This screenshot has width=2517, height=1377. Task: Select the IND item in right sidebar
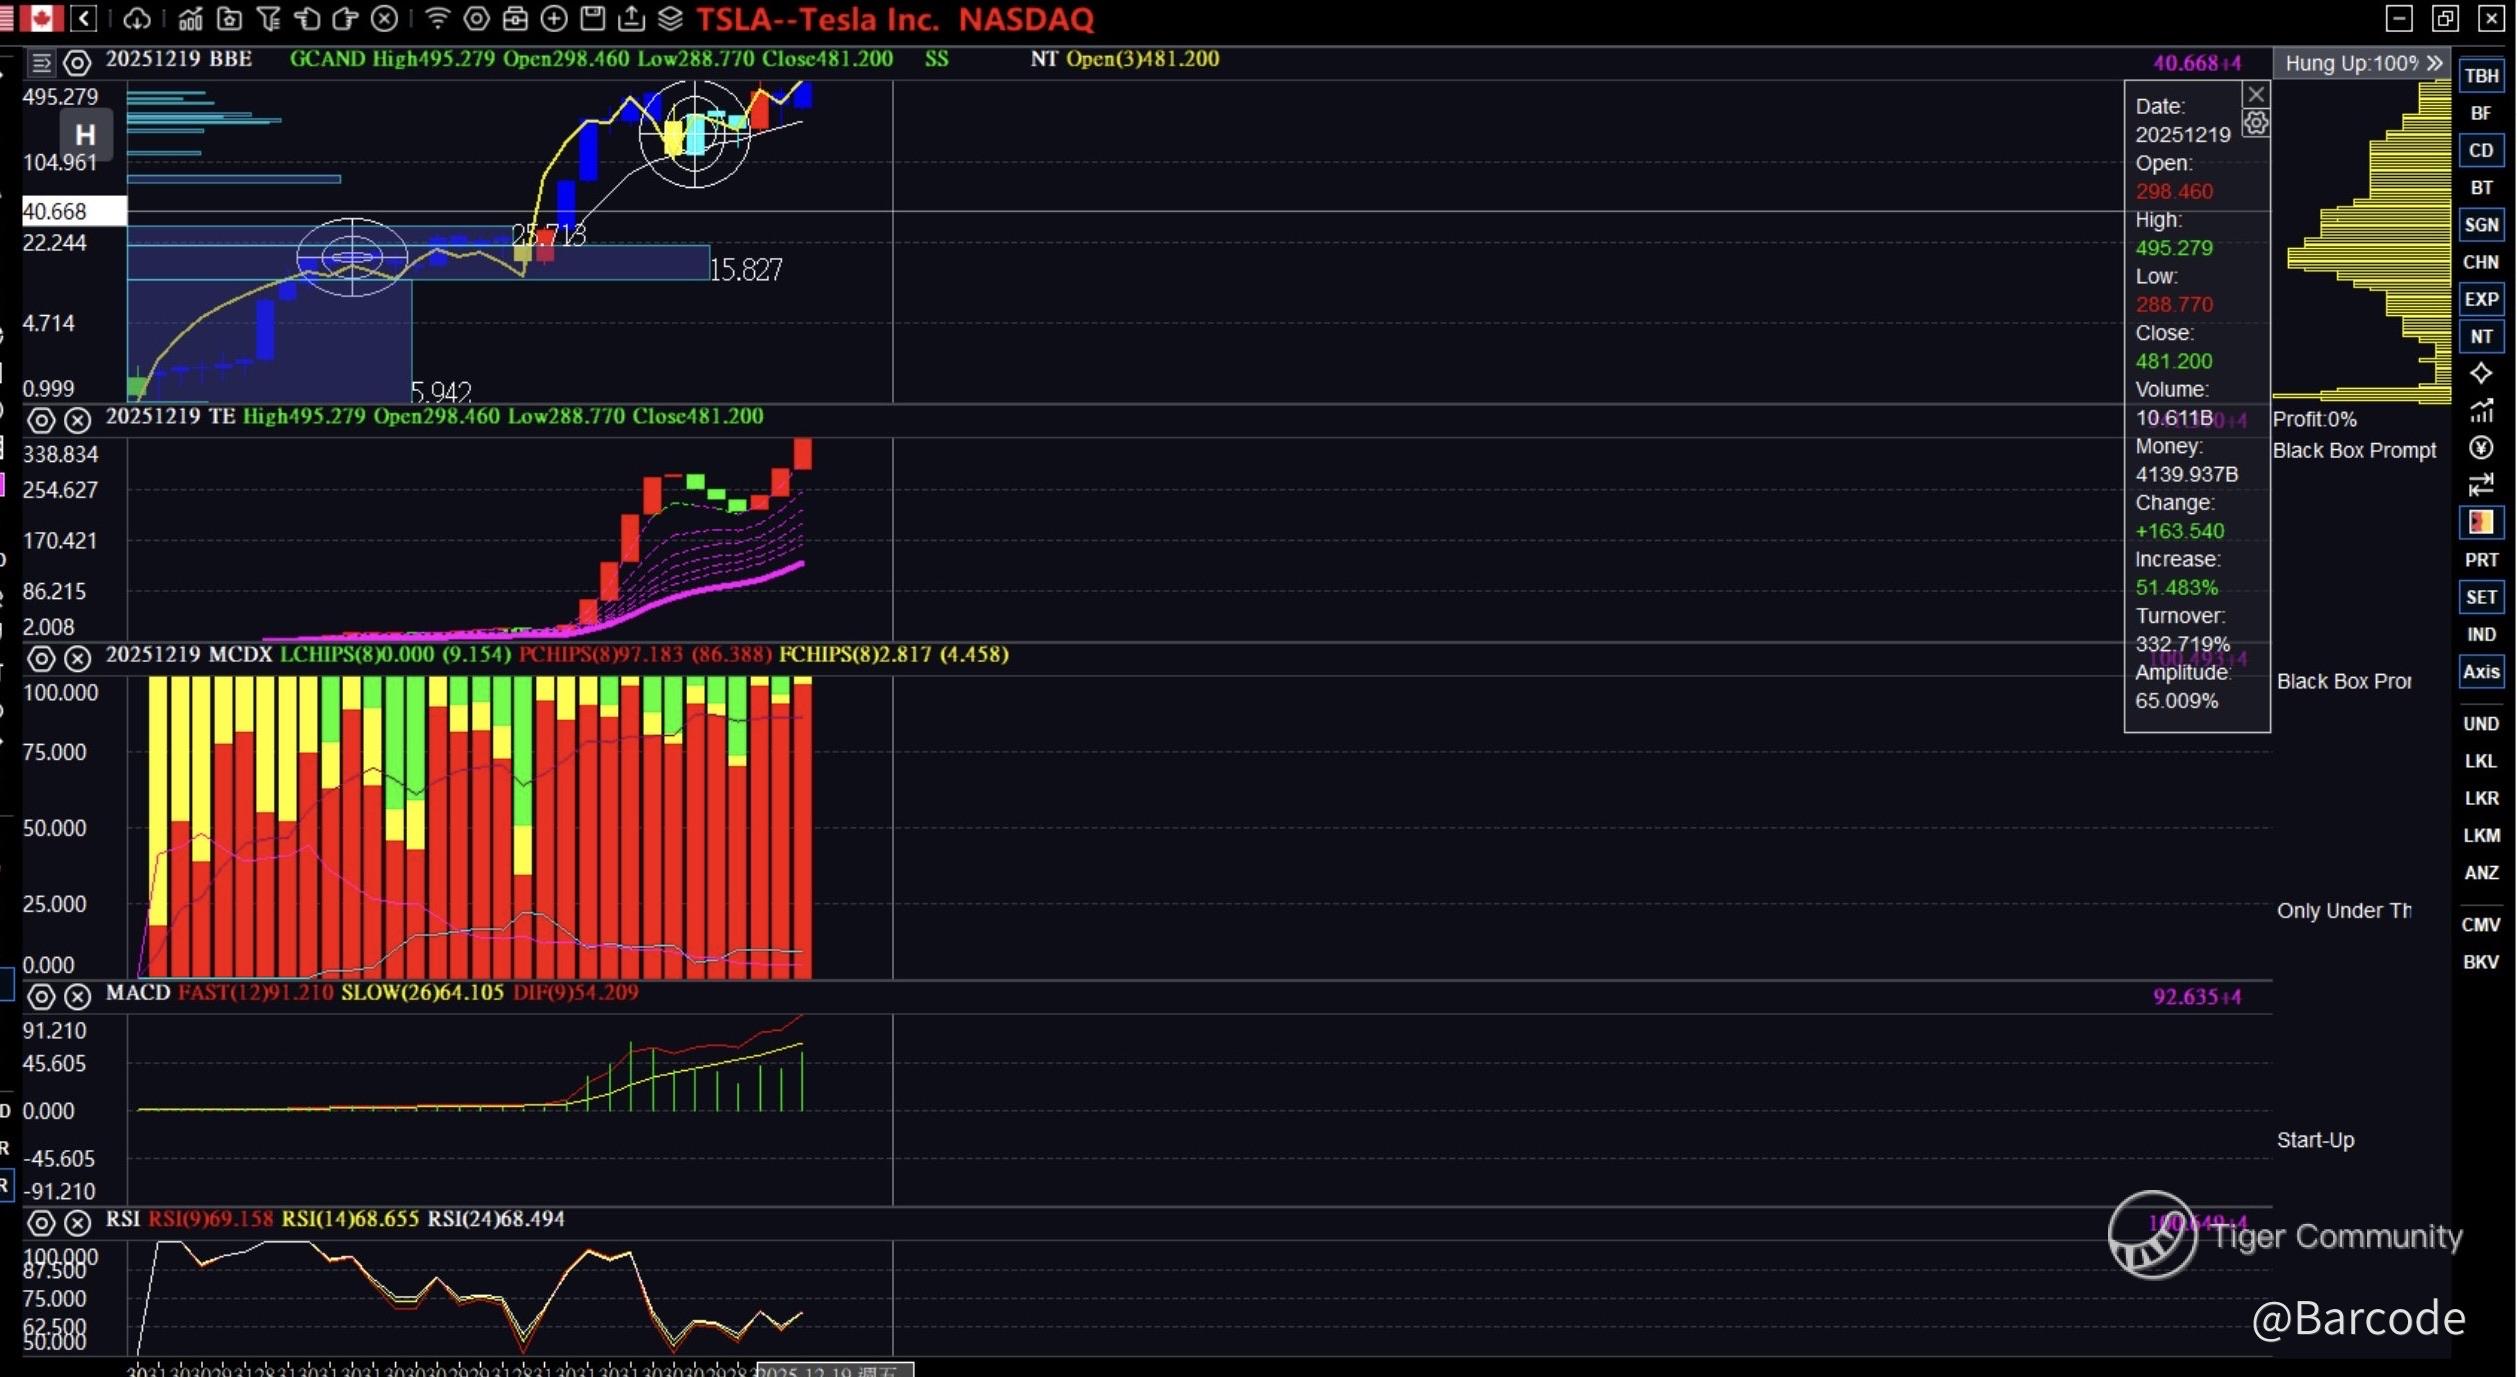point(2480,634)
